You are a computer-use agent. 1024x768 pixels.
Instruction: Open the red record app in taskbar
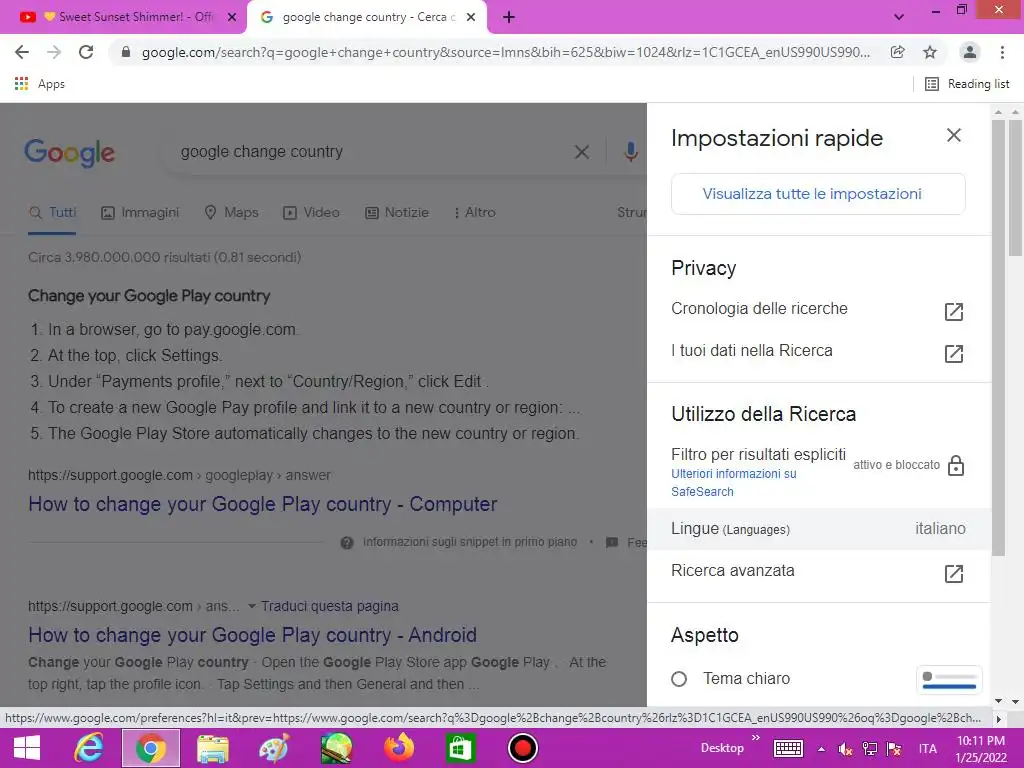coord(522,748)
